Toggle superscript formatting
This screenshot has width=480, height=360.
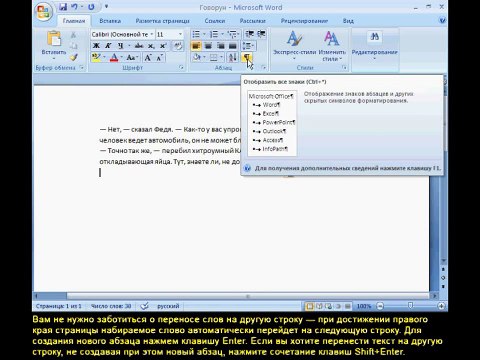pos(163,46)
